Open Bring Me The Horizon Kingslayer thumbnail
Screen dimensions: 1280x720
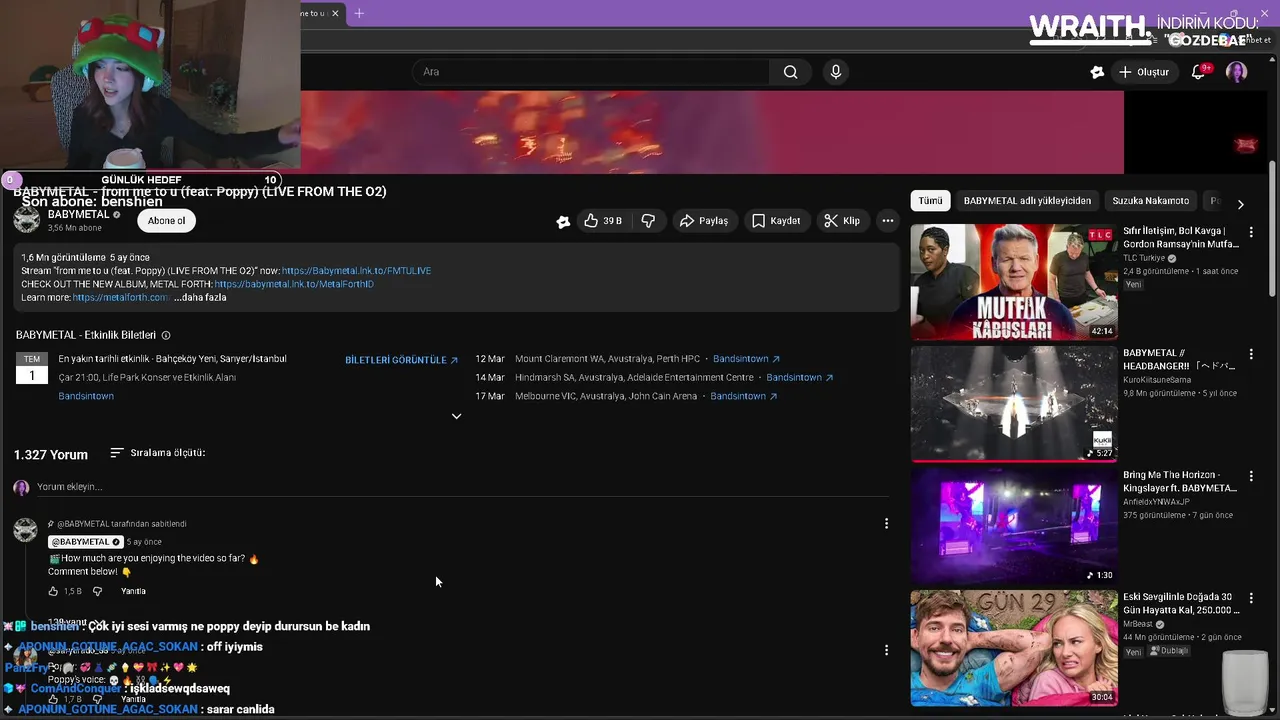tap(1014, 526)
